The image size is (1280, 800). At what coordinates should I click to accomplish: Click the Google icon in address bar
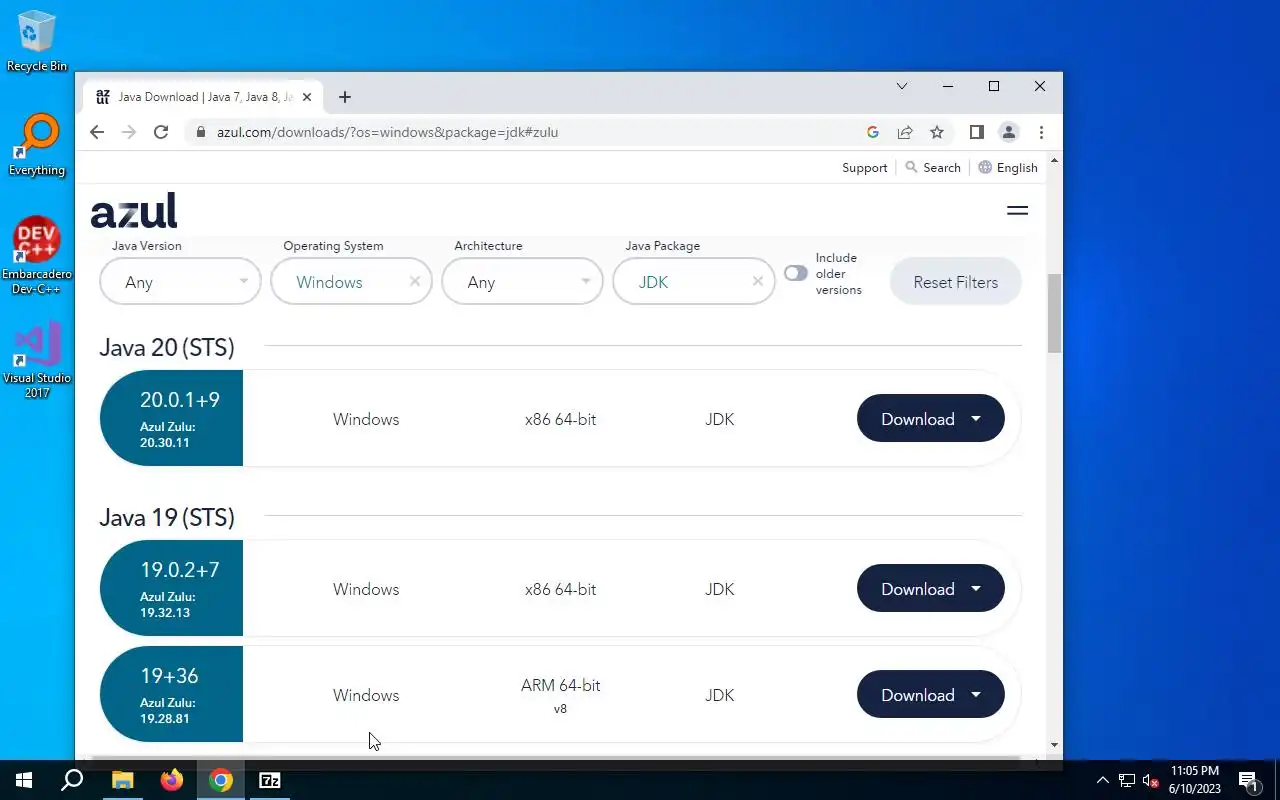tap(873, 132)
